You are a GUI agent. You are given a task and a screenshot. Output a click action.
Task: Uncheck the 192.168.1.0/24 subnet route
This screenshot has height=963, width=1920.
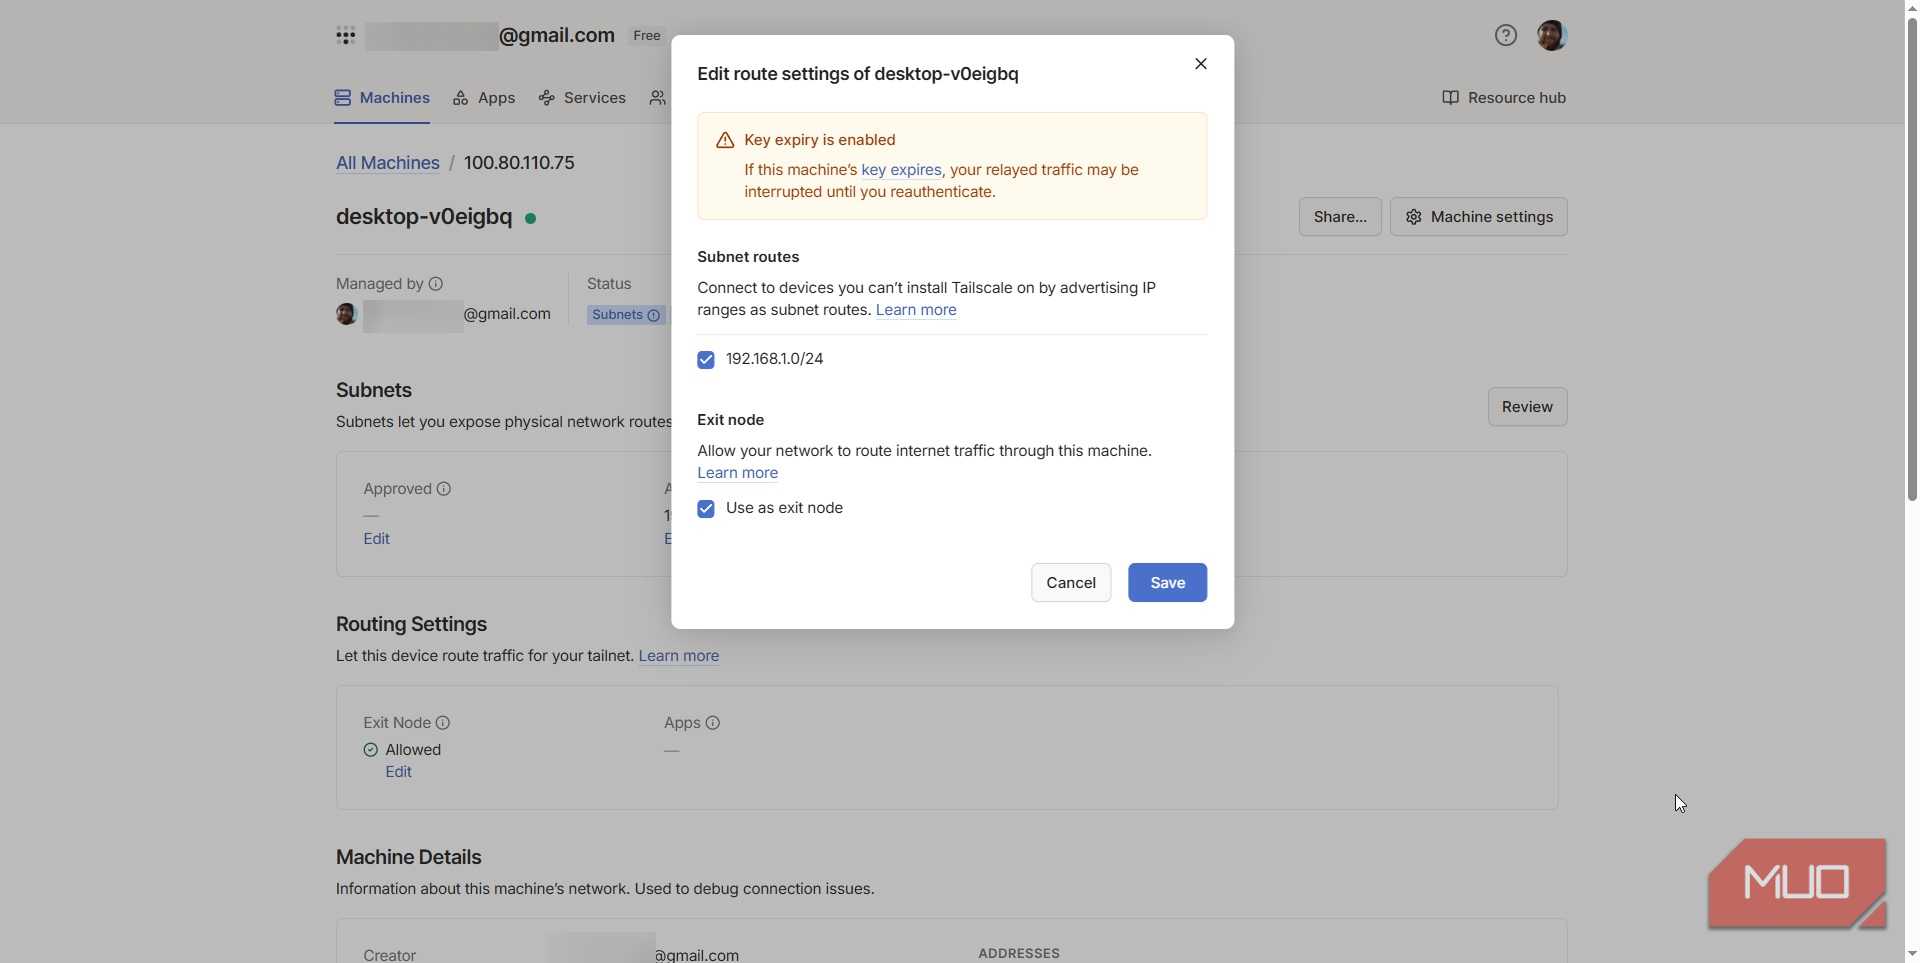click(x=706, y=360)
